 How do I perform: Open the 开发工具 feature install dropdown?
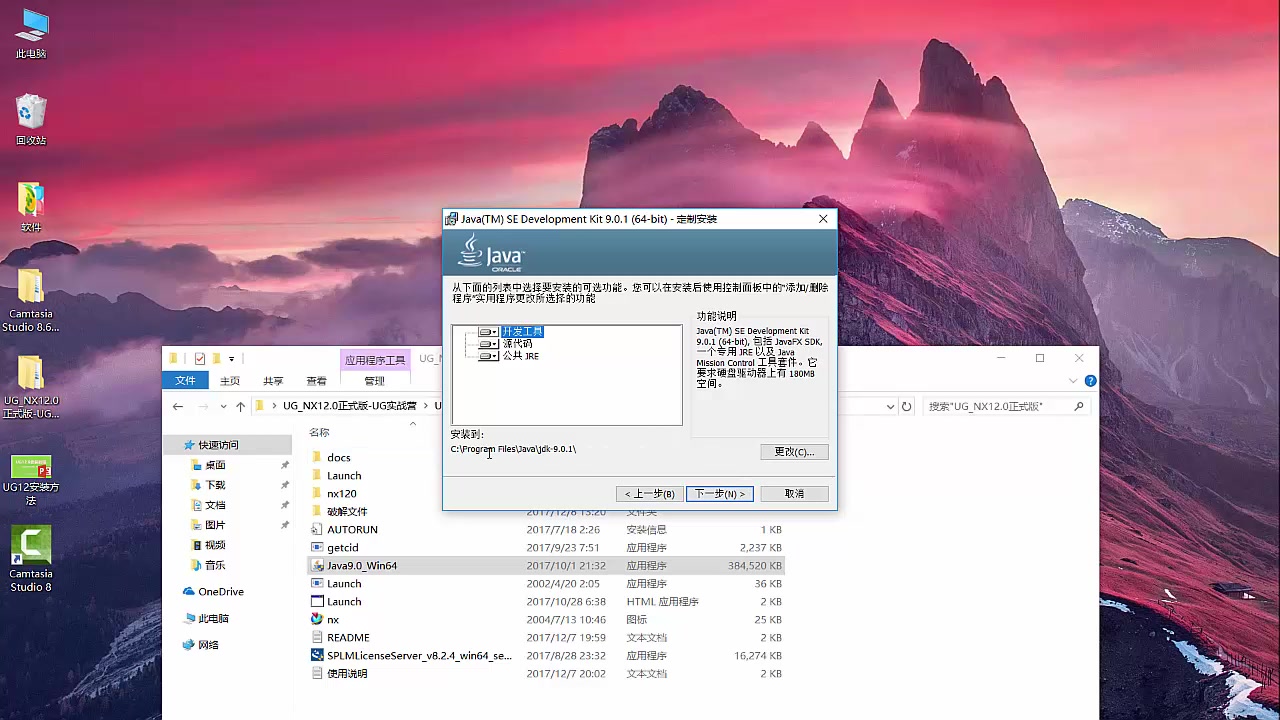coord(488,332)
